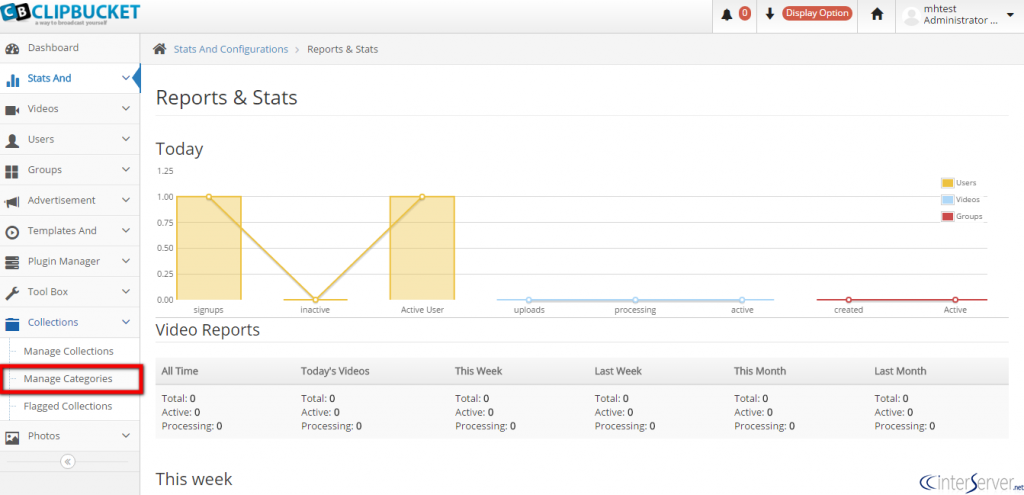Viewport: 1024px width, 495px height.
Task: Click the Stats And bar chart icon
Action: click(x=12, y=80)
